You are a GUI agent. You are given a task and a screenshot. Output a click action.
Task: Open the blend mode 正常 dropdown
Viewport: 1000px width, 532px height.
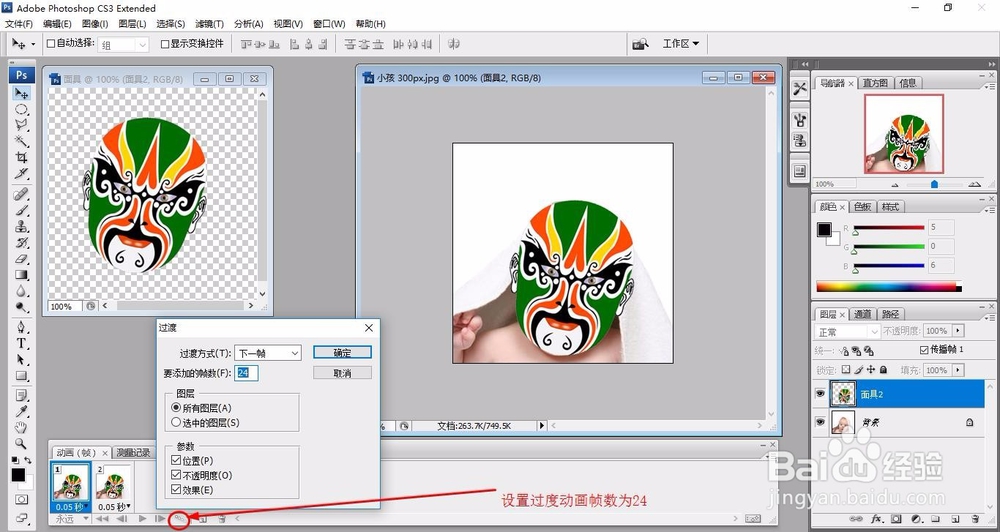pos(848,332)
